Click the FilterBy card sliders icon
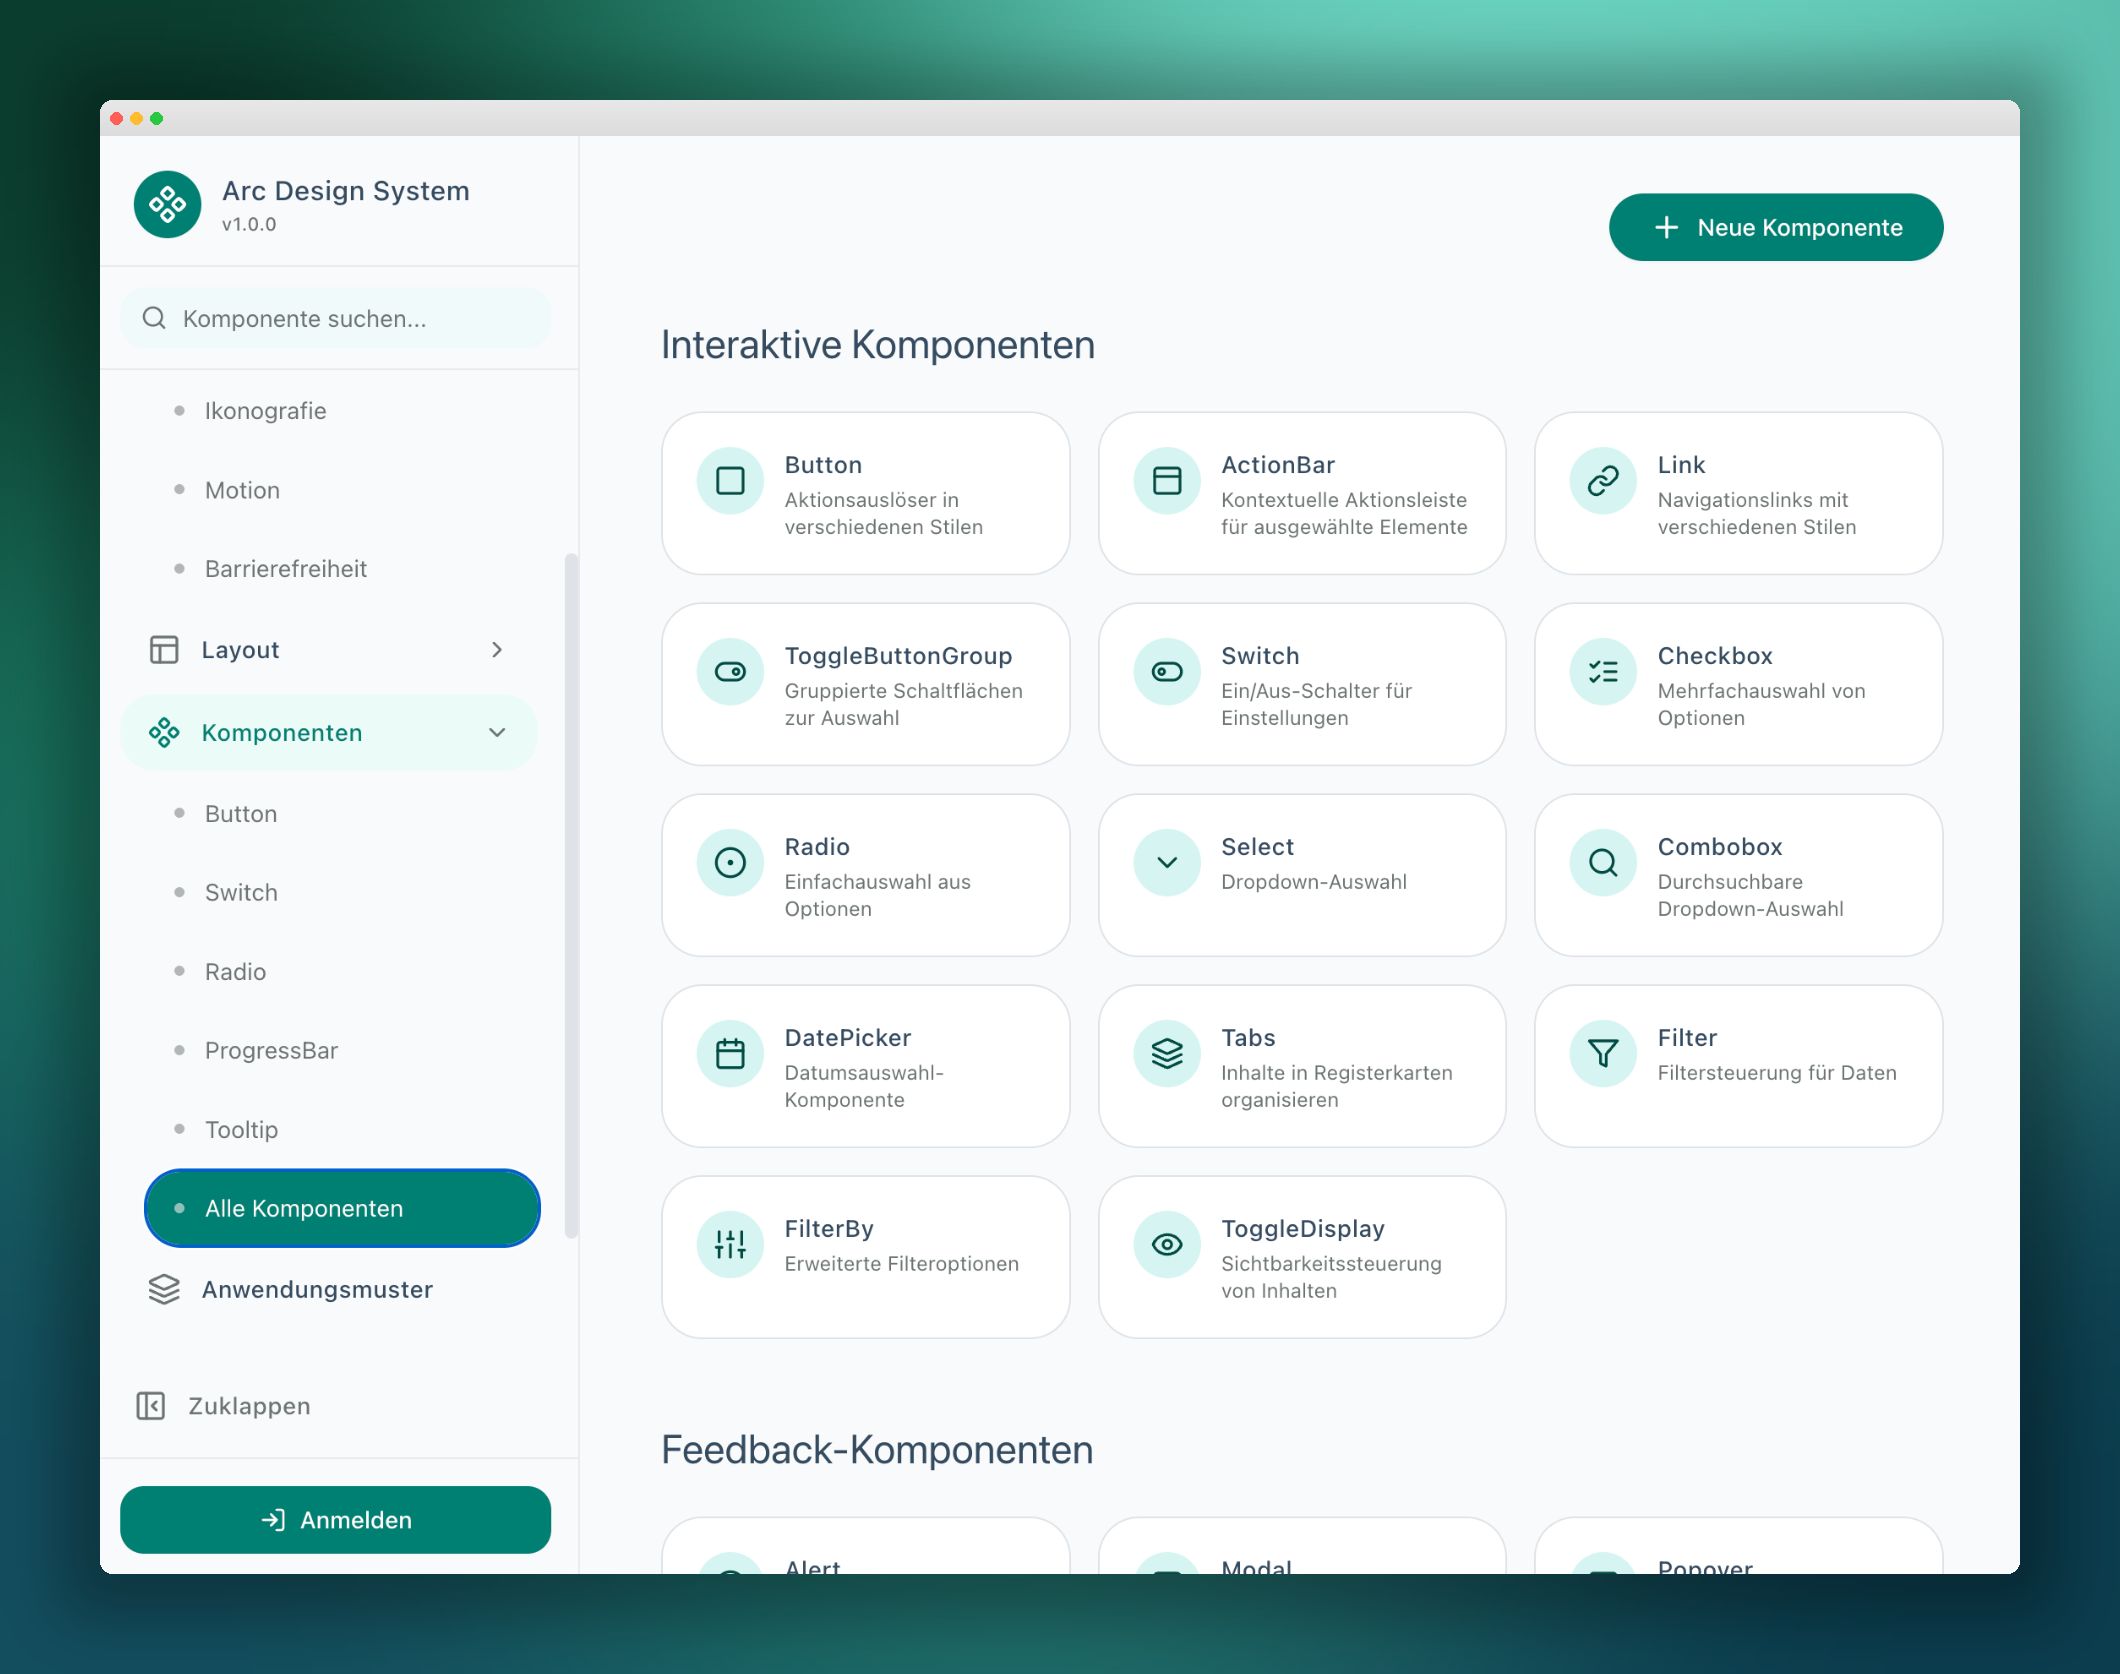 click(730, 1244)
